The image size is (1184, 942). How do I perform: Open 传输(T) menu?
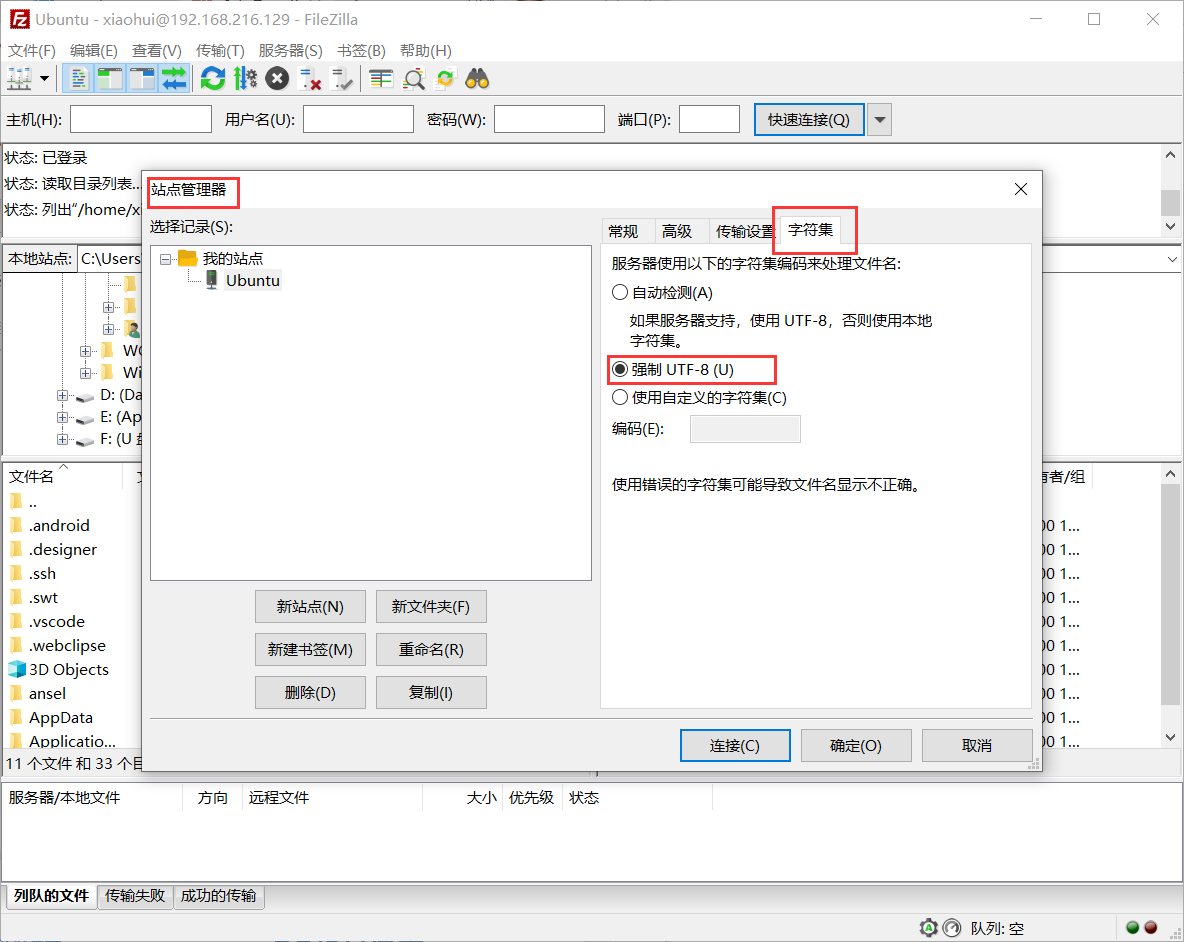point(220,51)
